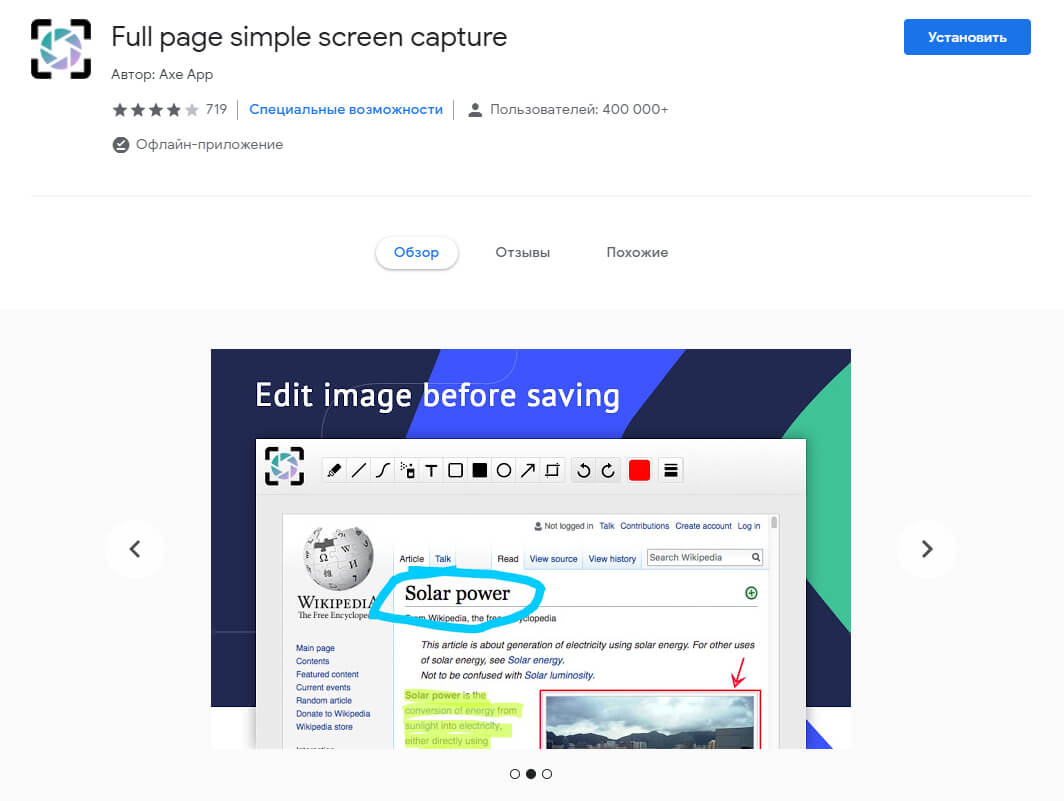Show the next screenshot with right arrow
The height and width of the screenshot is (801, 1064).
point(927,549)
